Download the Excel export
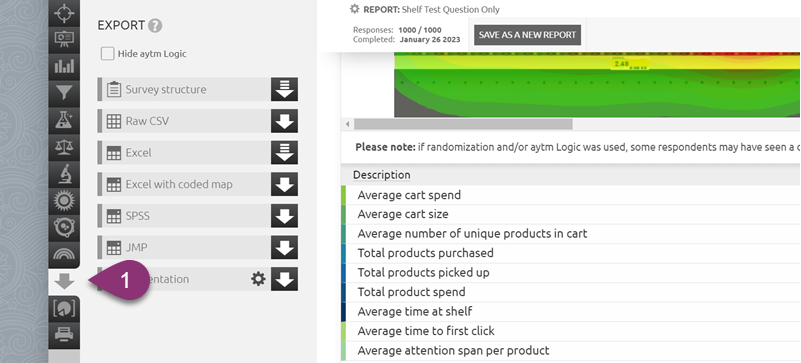The image size is (801, 363). pos(285,153)
